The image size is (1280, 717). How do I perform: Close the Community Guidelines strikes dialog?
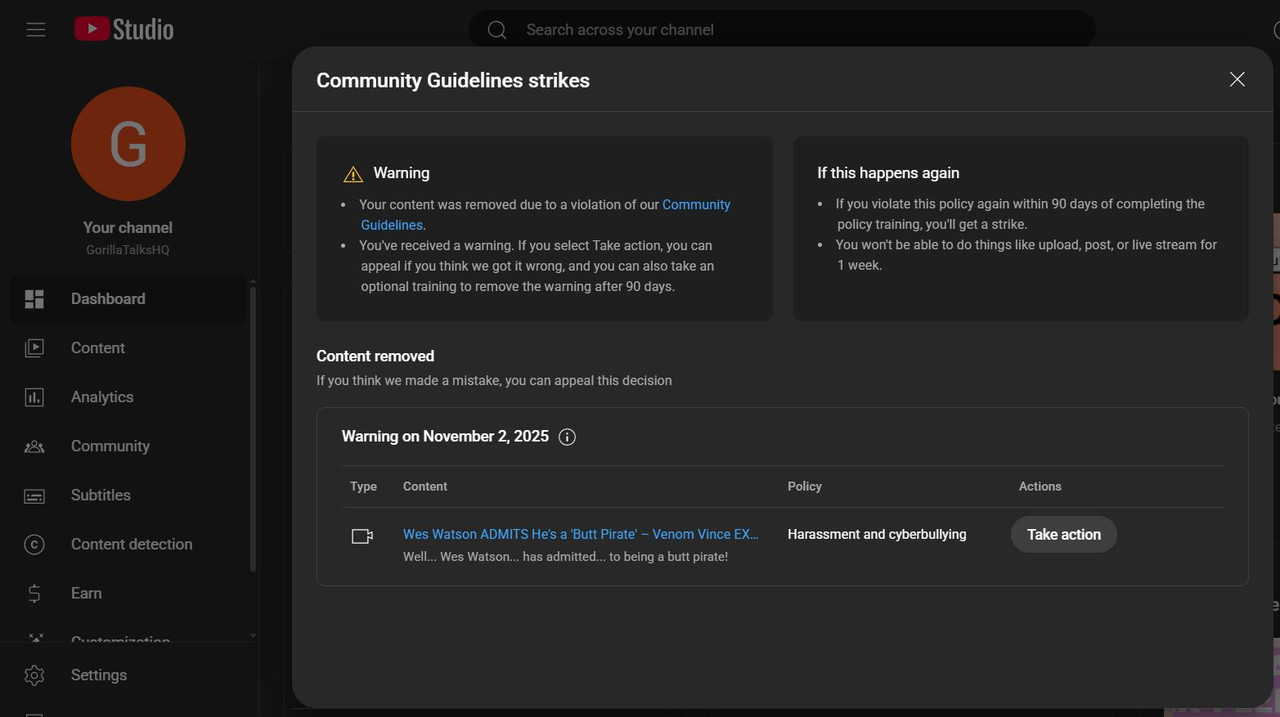(x=1237, y=80)
